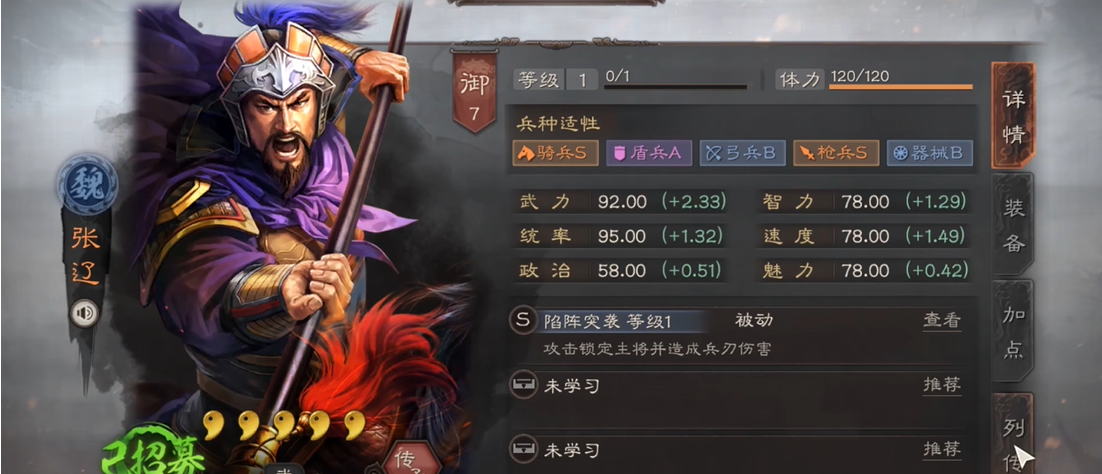The image size is (1102, 474).
Task: Click the green 已招募 recruited stamp
Action: 153,452
